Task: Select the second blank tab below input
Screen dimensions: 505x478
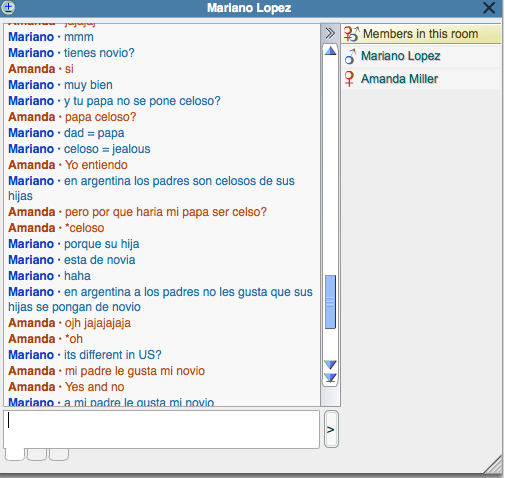Action: (x=36, y=454)
